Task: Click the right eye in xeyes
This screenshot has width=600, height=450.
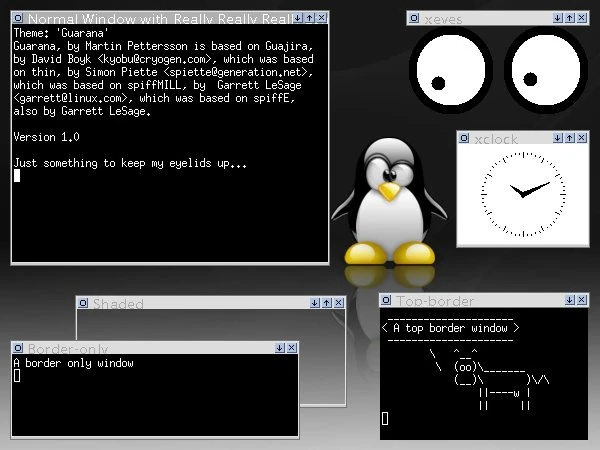Action: click(x=546, y=70)
